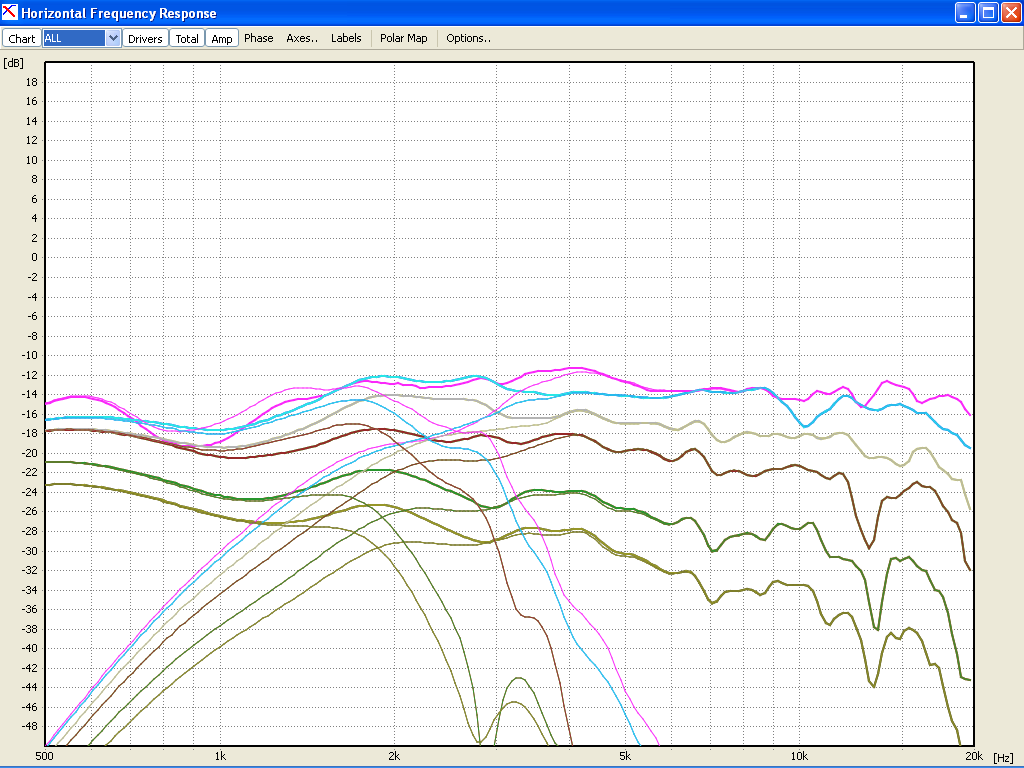The height and width of the screenshot is (768, 1024).
Task: Open the Options.. menu
Action: click(x=468, y=38)
